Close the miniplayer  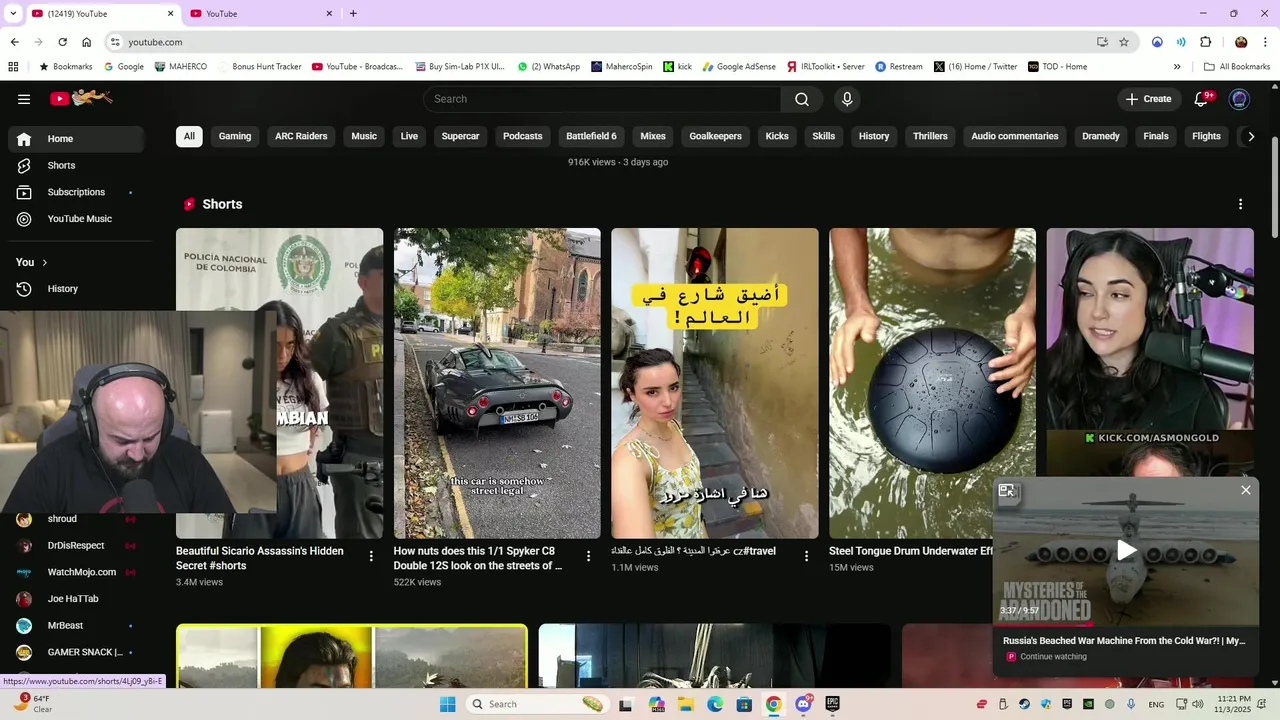pyautogui.click(x=1245, y=490)
